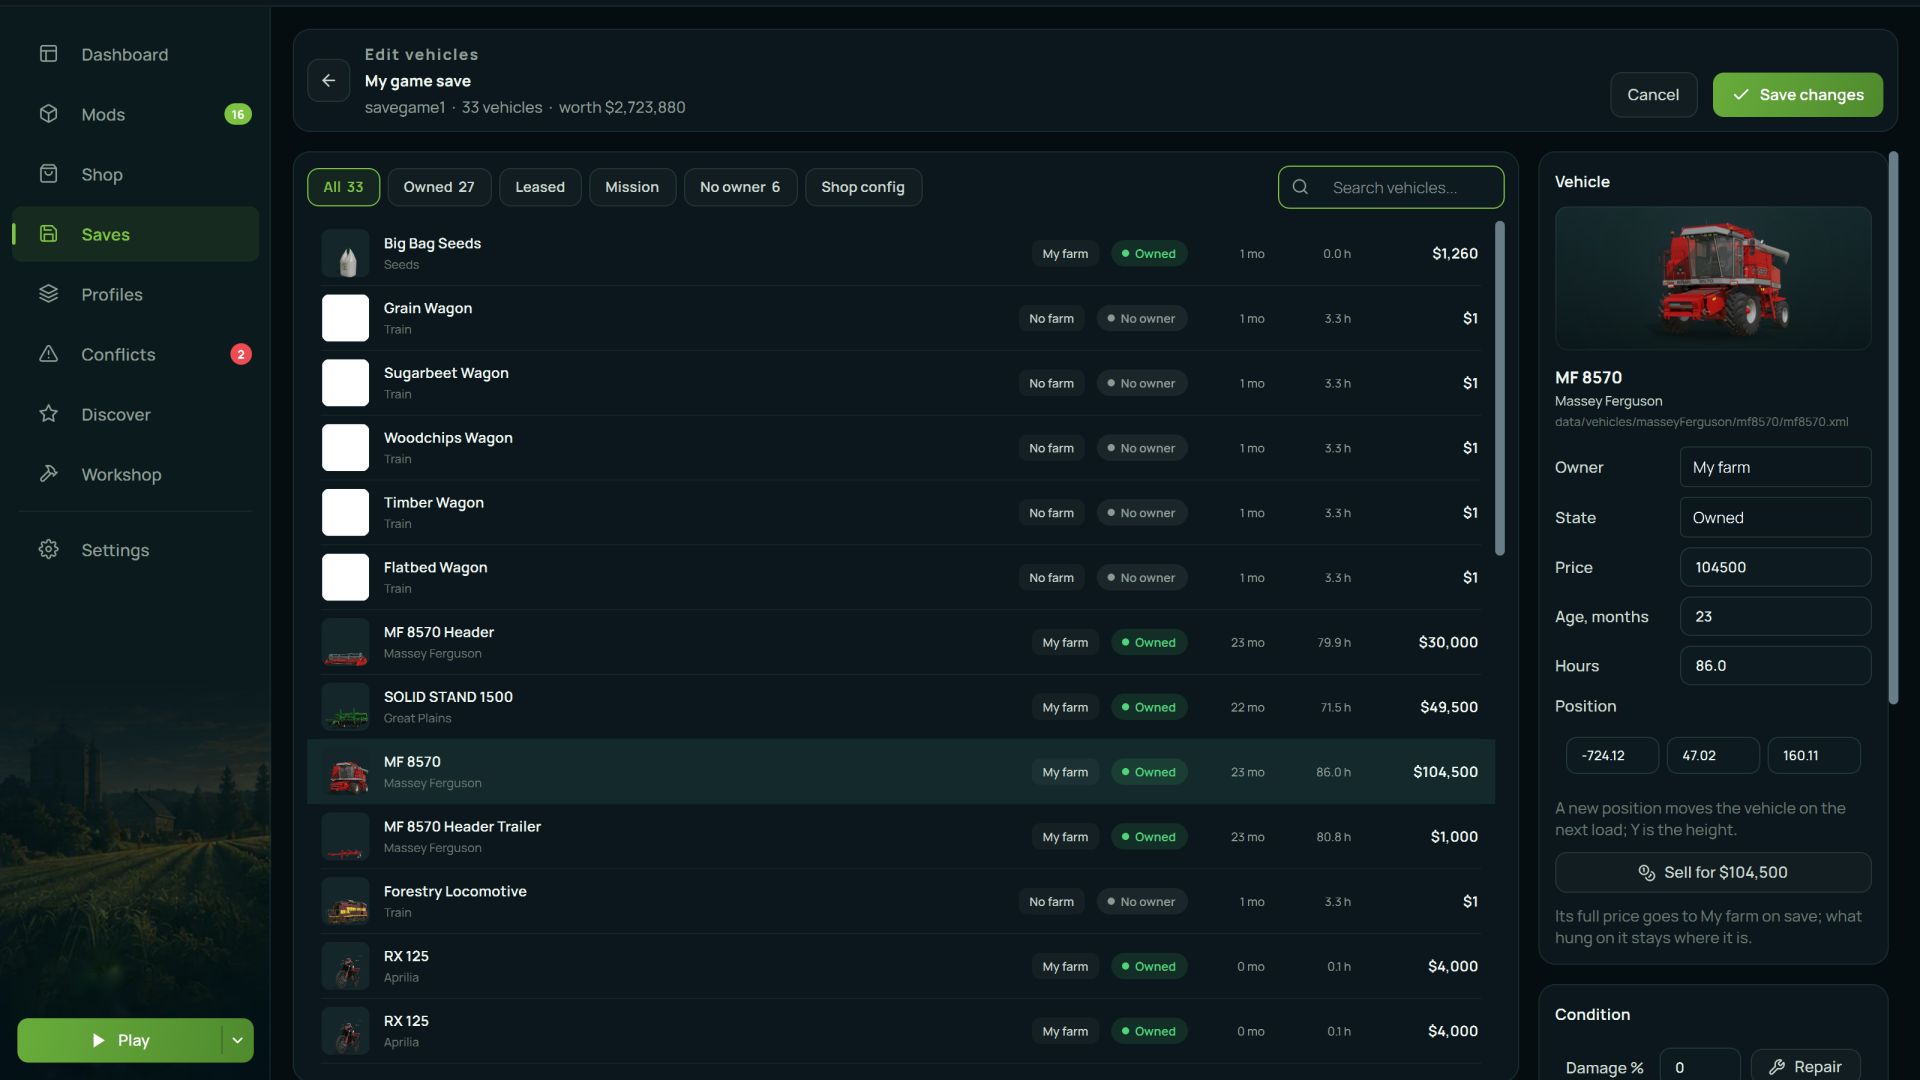
Task: Select the No owner 6 filter tab
Action: [740, 187]
